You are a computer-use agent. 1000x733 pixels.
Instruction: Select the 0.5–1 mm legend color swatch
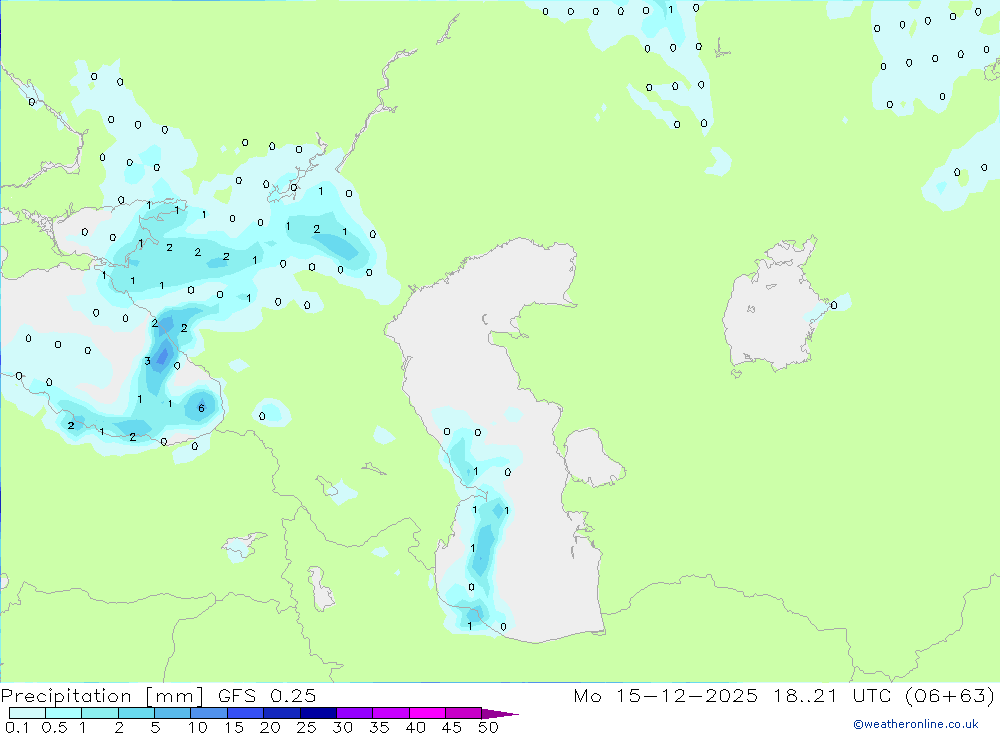(64, 713)
